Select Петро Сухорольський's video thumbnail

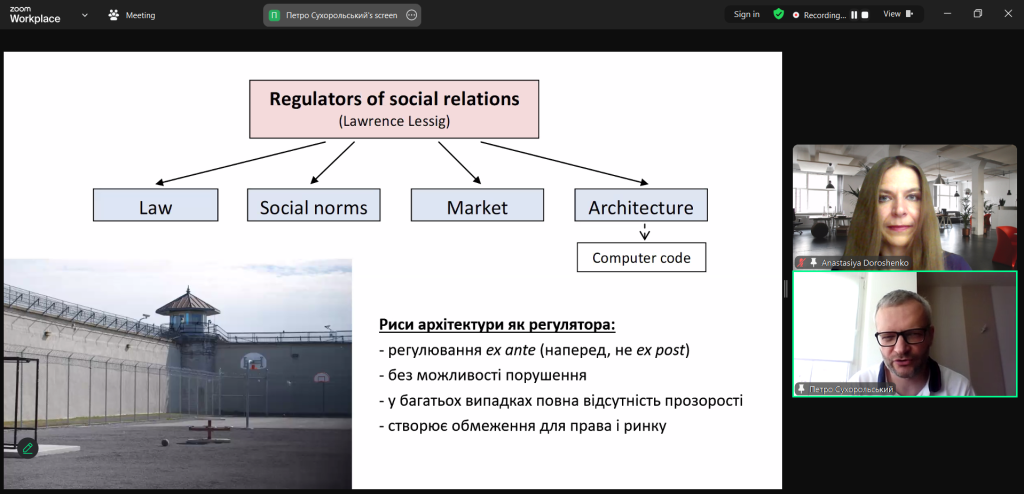pyautogui.click(x=904, y=334)
